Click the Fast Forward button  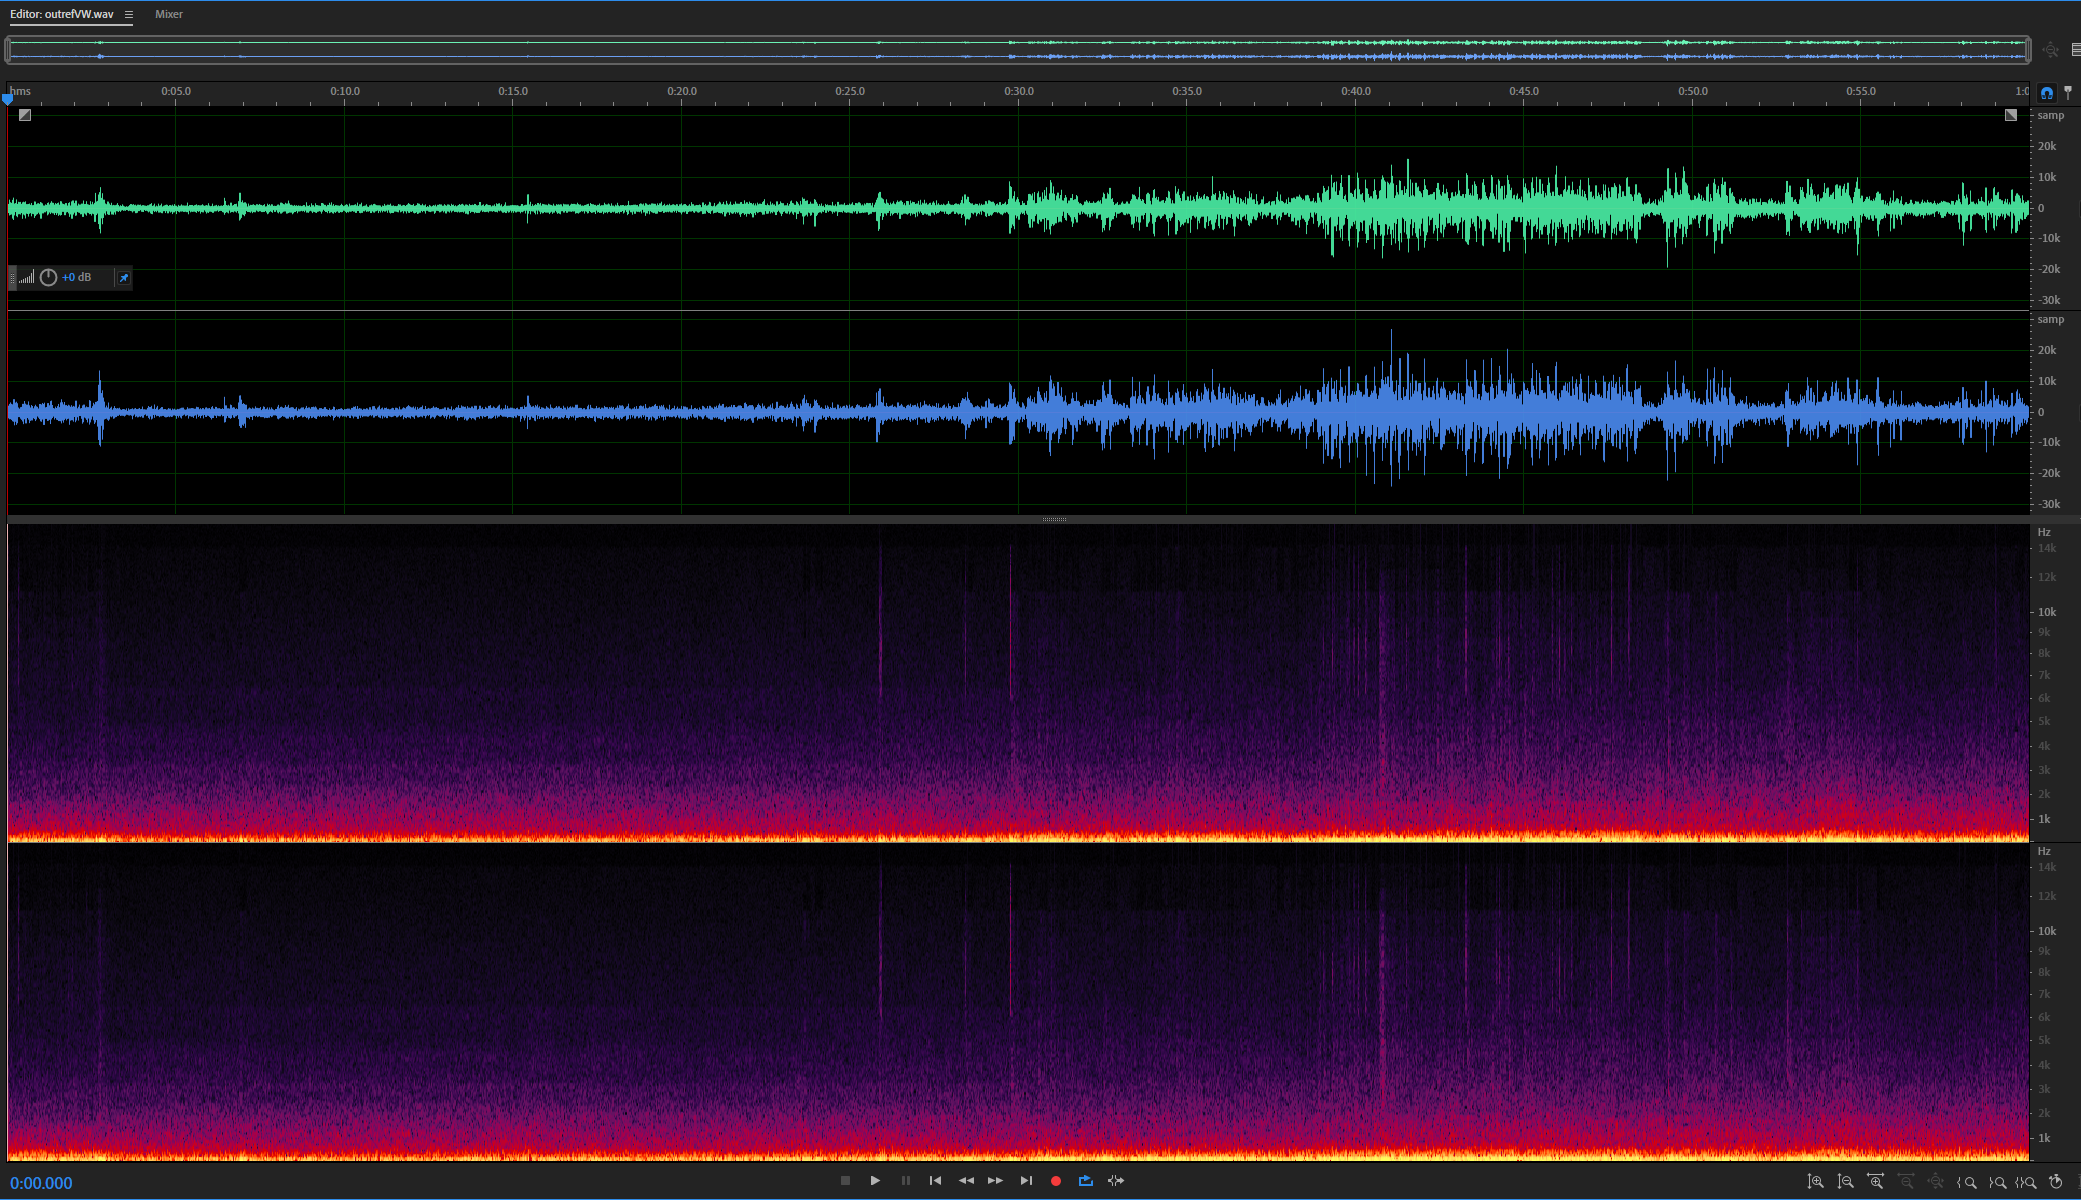(x=995, y=1181)
